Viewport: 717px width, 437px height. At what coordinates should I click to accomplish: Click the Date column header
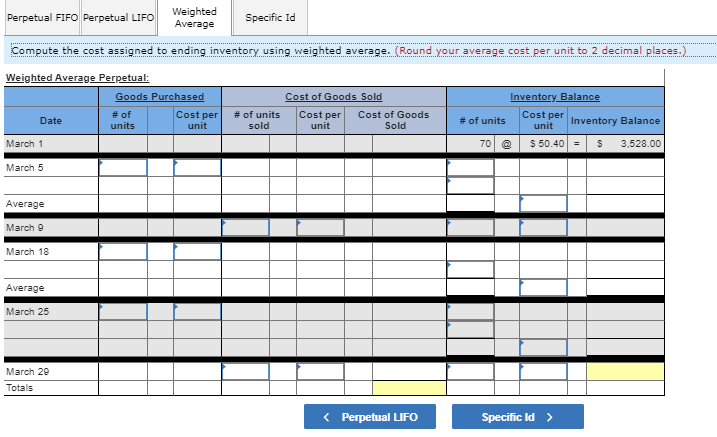[51, 121]
